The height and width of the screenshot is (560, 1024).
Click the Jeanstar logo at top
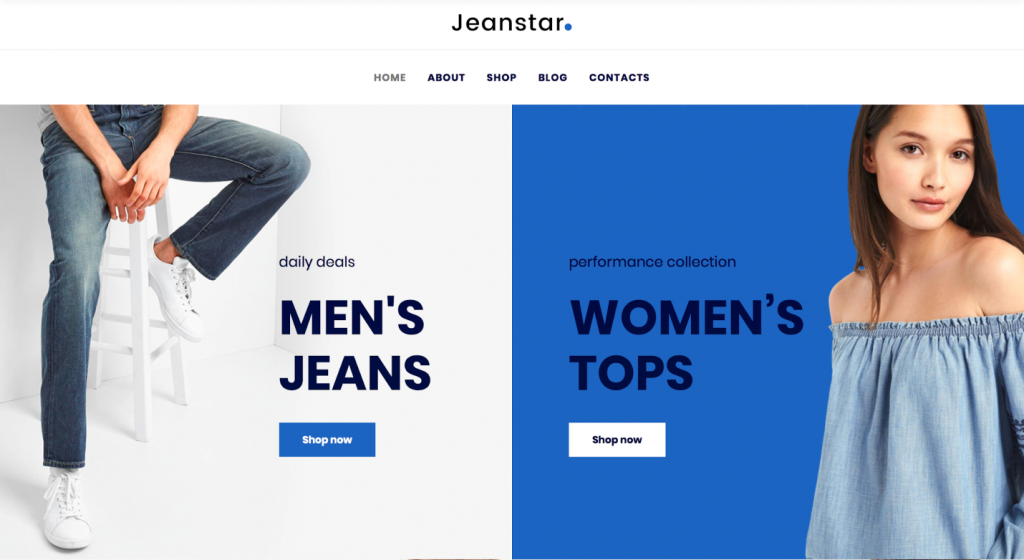511,23
